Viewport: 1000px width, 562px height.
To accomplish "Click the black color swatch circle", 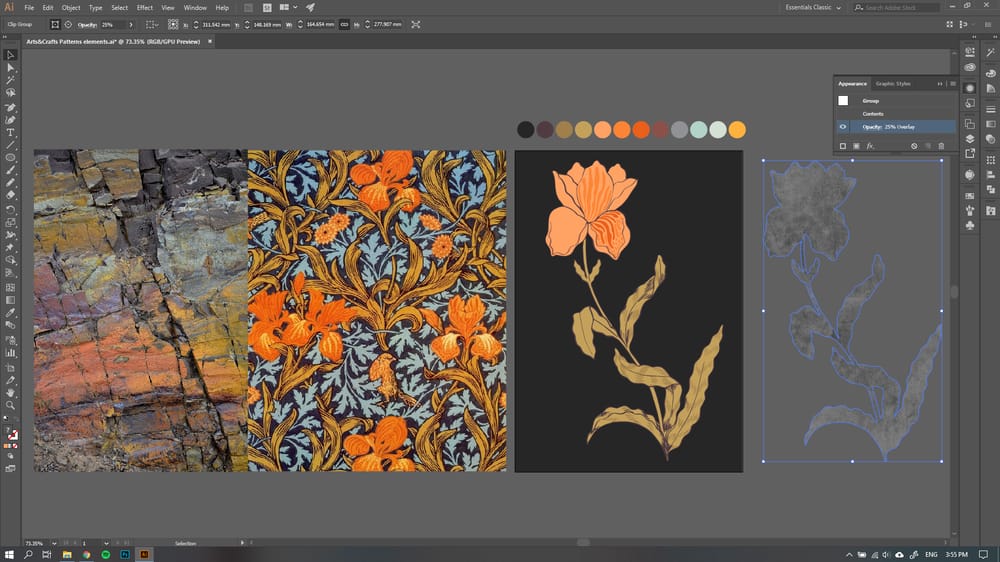I will 526,129.
